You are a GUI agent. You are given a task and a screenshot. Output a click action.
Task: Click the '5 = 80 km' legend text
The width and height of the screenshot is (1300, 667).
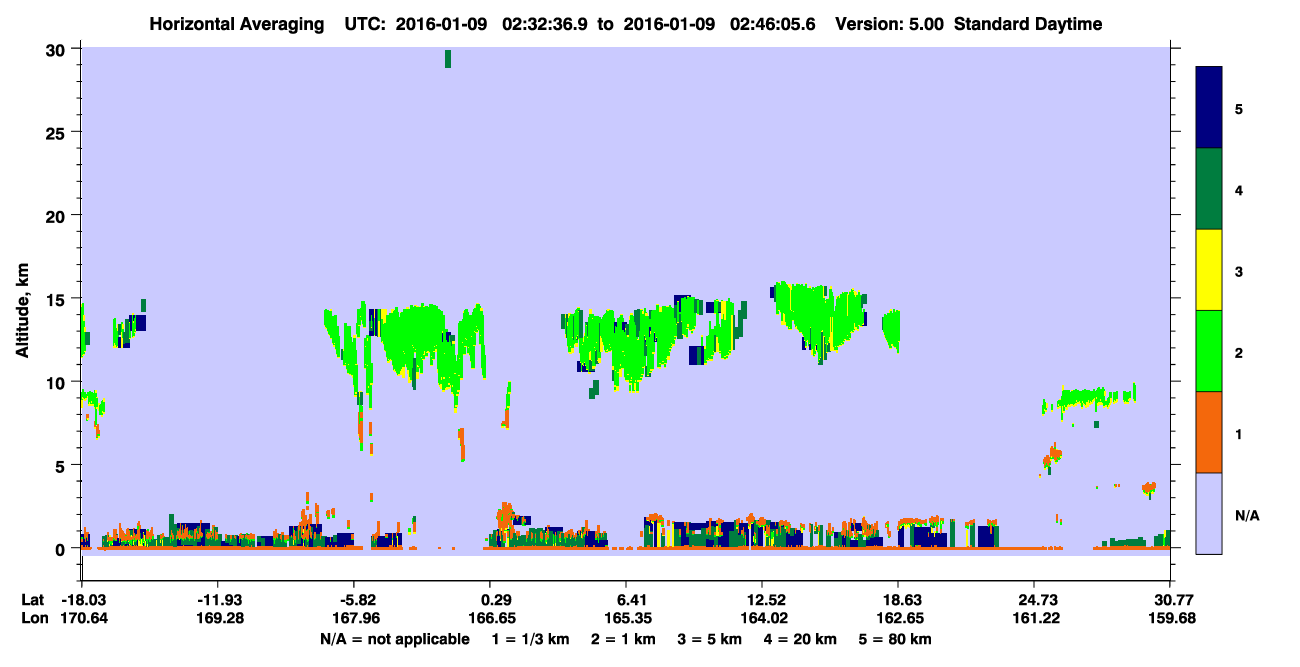point(895,639)
